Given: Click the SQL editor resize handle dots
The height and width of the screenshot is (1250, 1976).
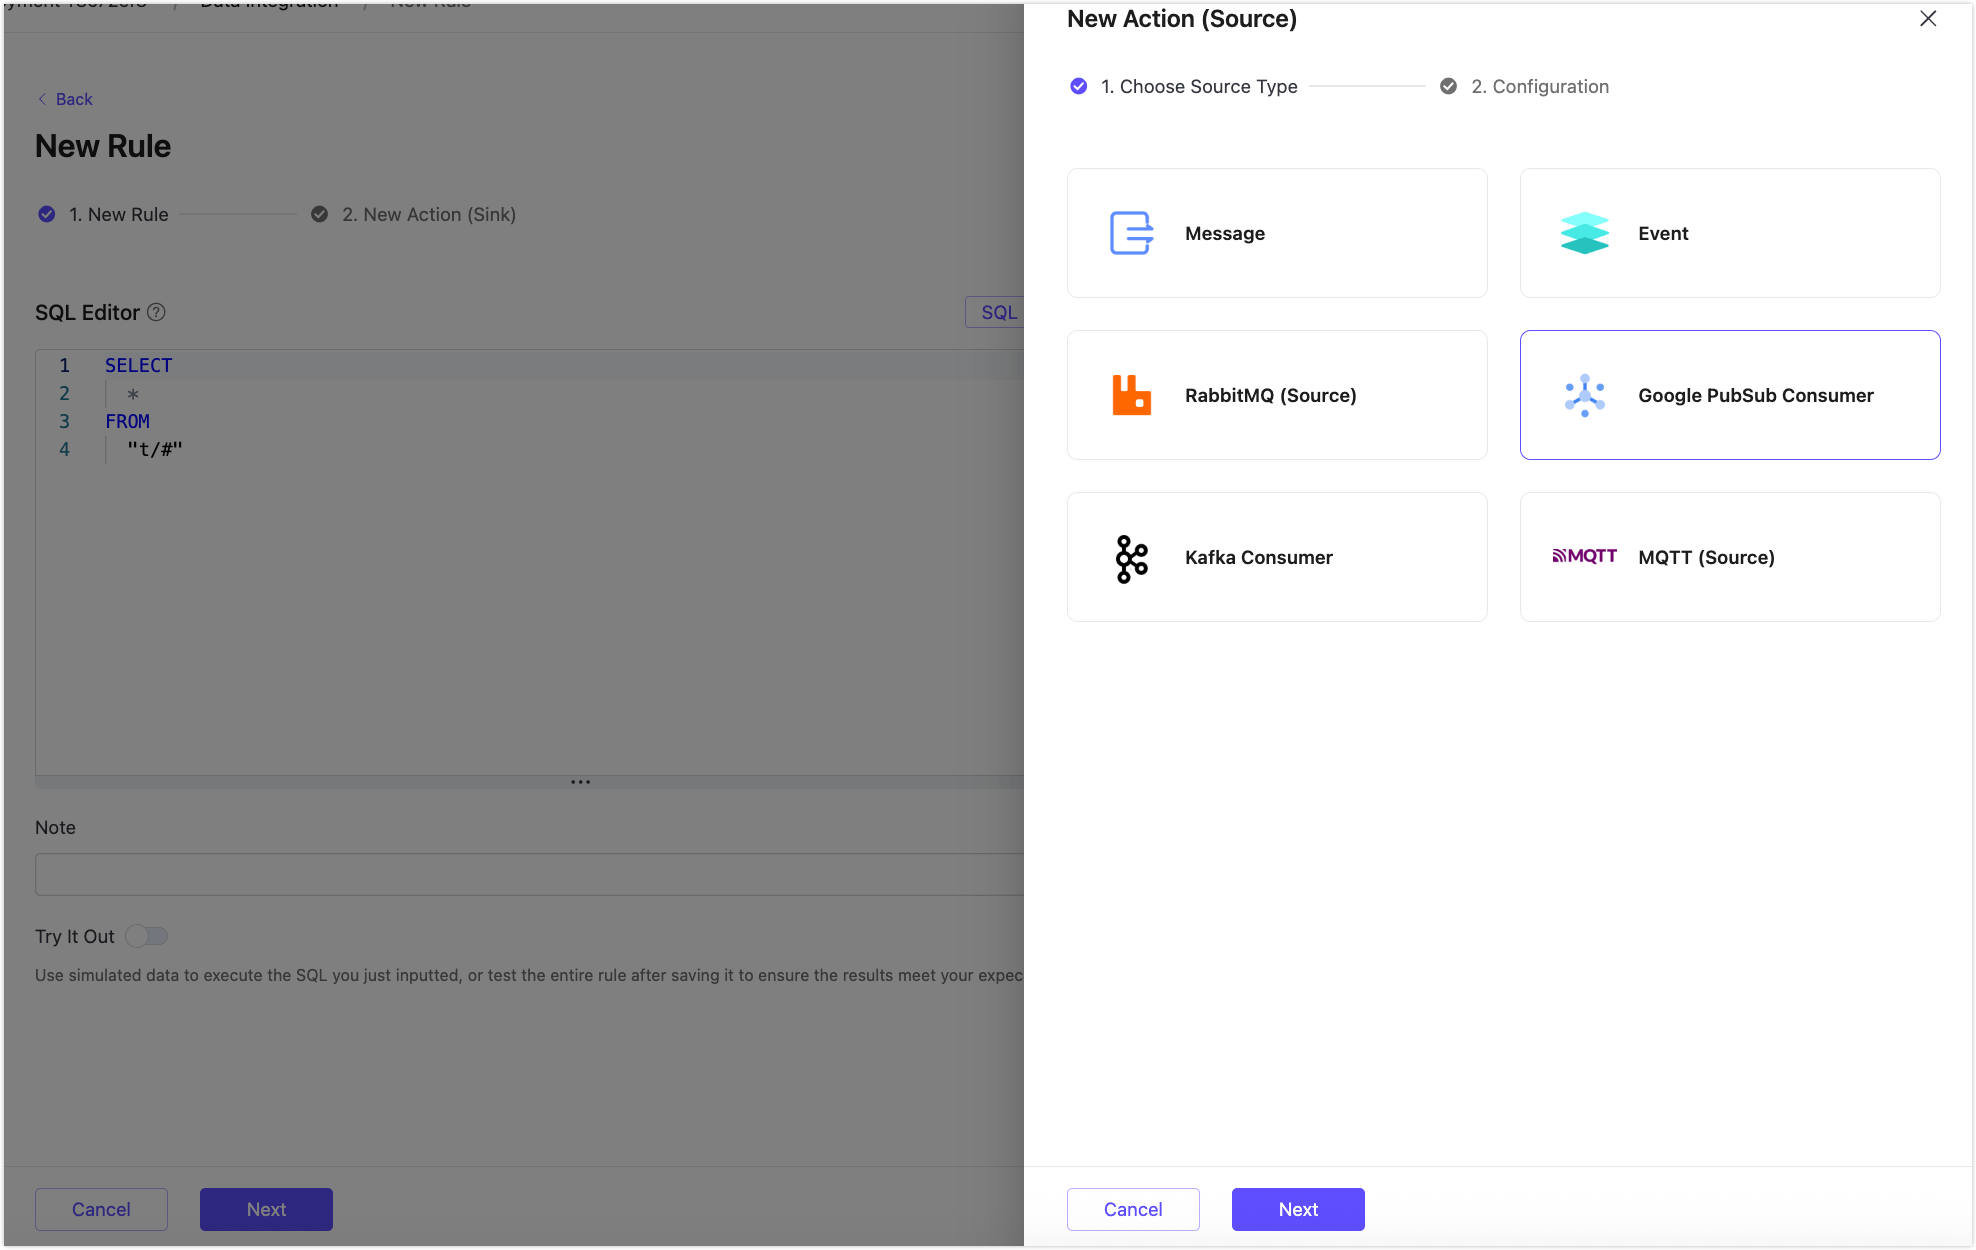Looking at the screenshot, I should coord(580,782).
